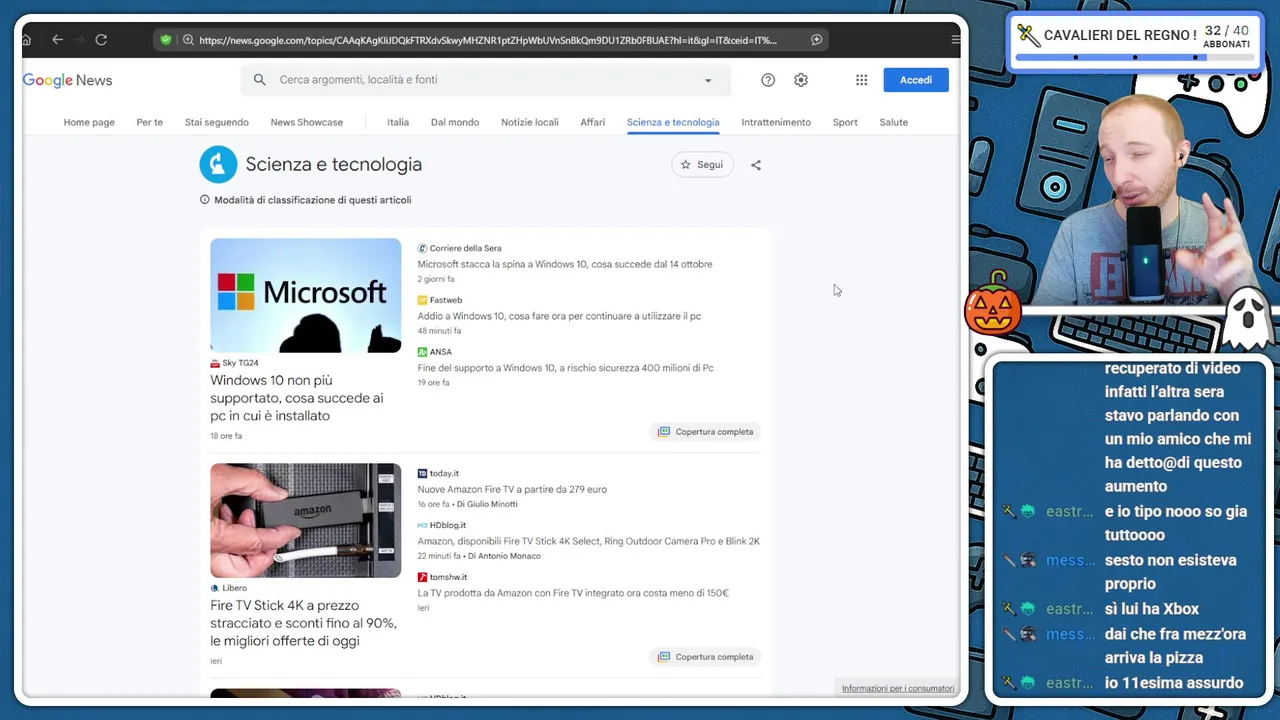Click the Amazon Fire TV Stick thumbnail
Viewport: 1280px width, 720px height.
pyautogui.click(x=305, y=520)
